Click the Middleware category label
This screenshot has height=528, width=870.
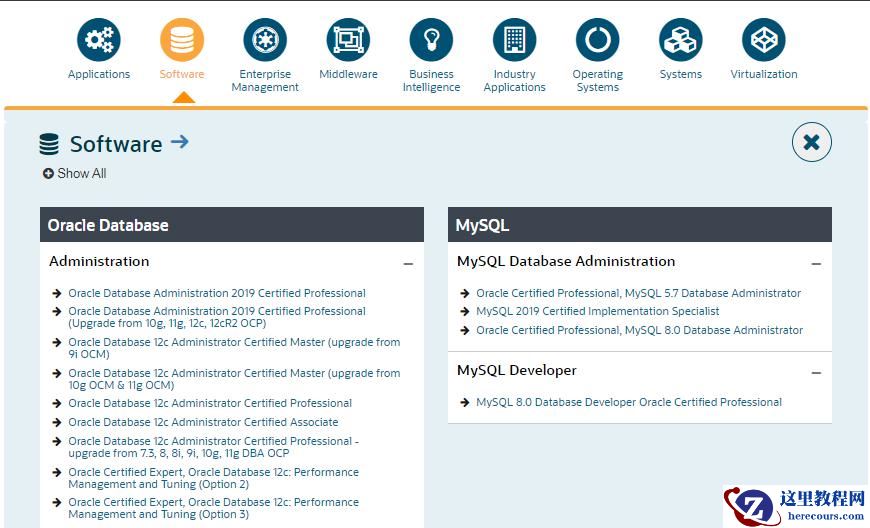[x=348, y=74]
